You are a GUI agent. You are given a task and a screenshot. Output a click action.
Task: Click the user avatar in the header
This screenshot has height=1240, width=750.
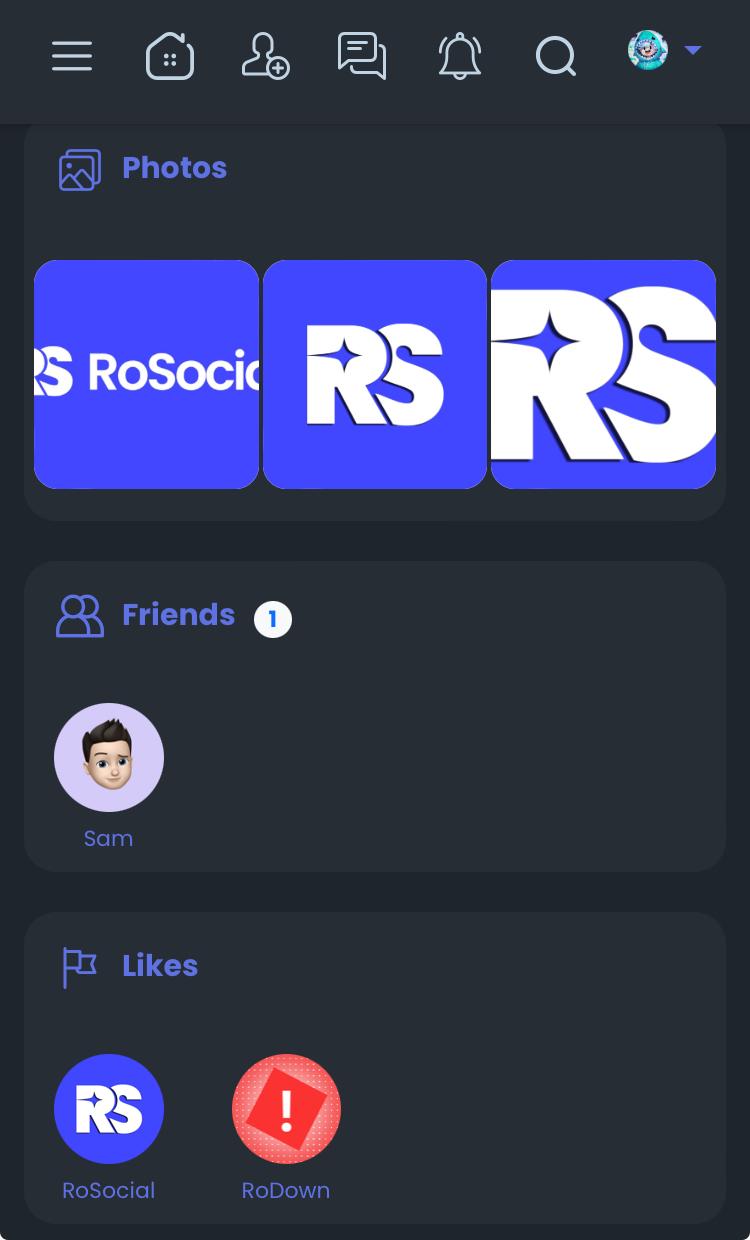[648, 50]
